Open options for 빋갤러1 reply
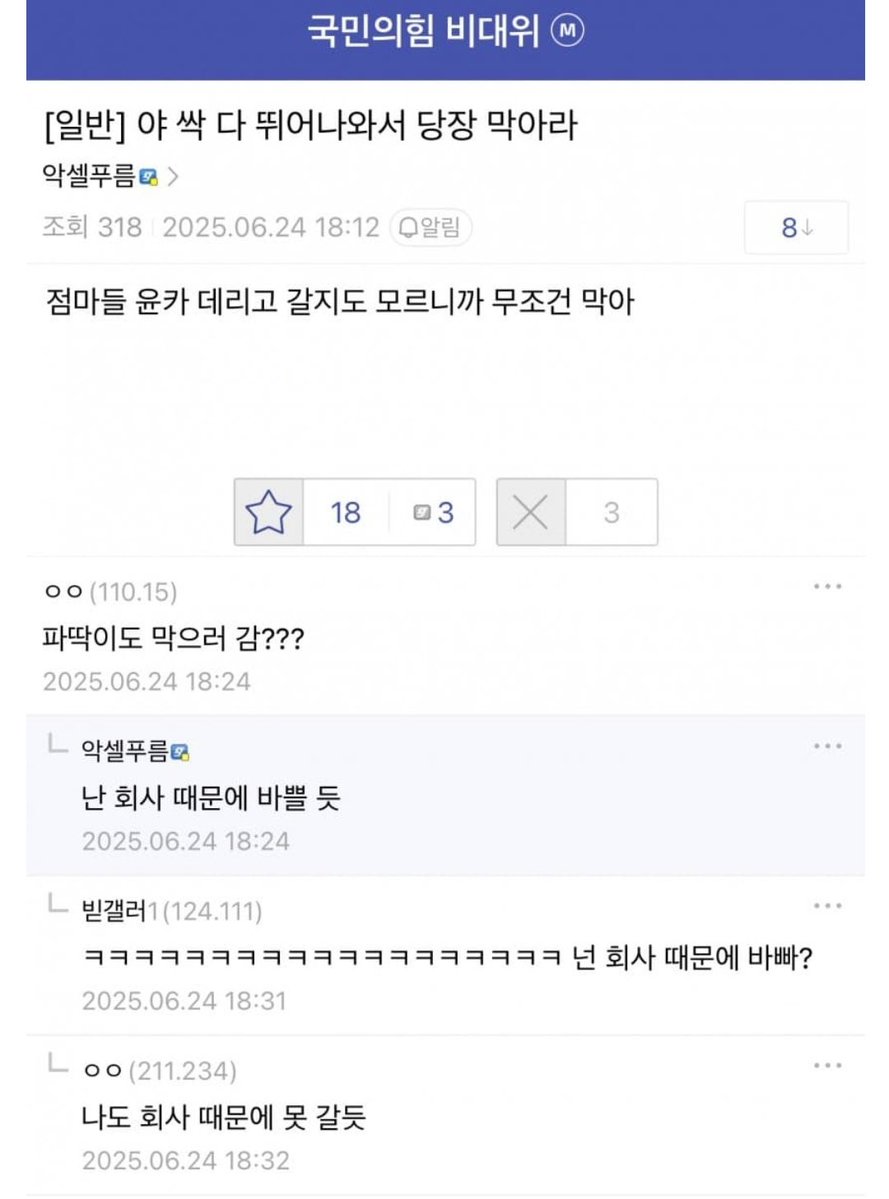The image size is (889, 1199). [x=828, y=906]
